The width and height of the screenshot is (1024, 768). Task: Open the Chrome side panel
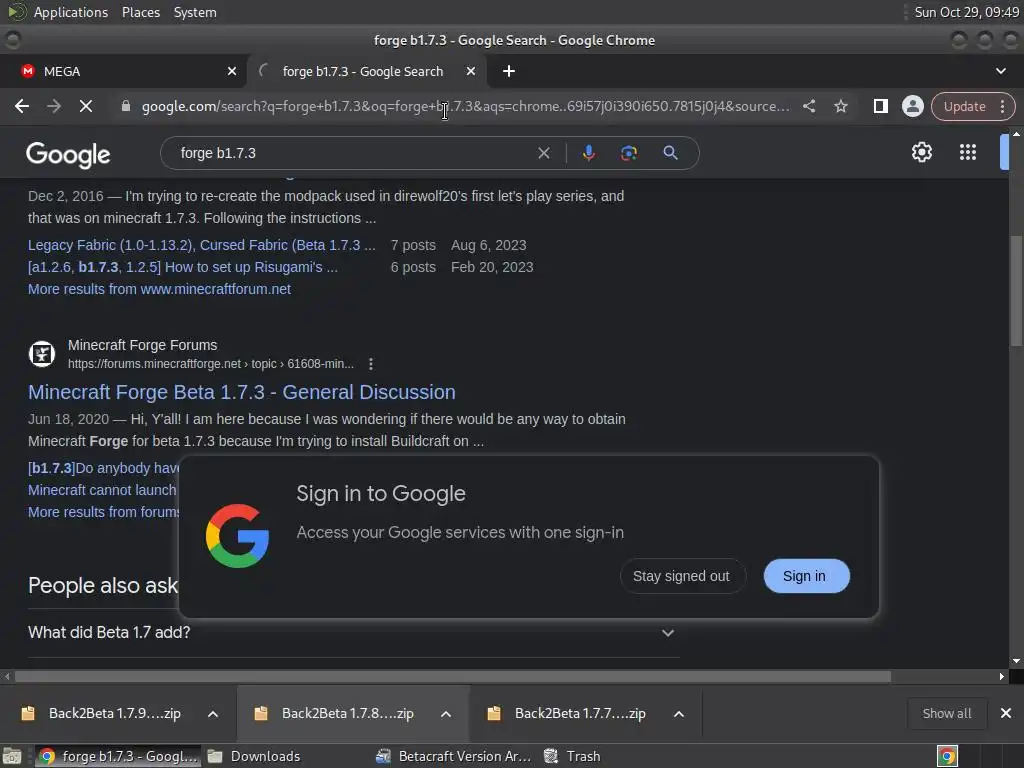click(x=880, y=106)
